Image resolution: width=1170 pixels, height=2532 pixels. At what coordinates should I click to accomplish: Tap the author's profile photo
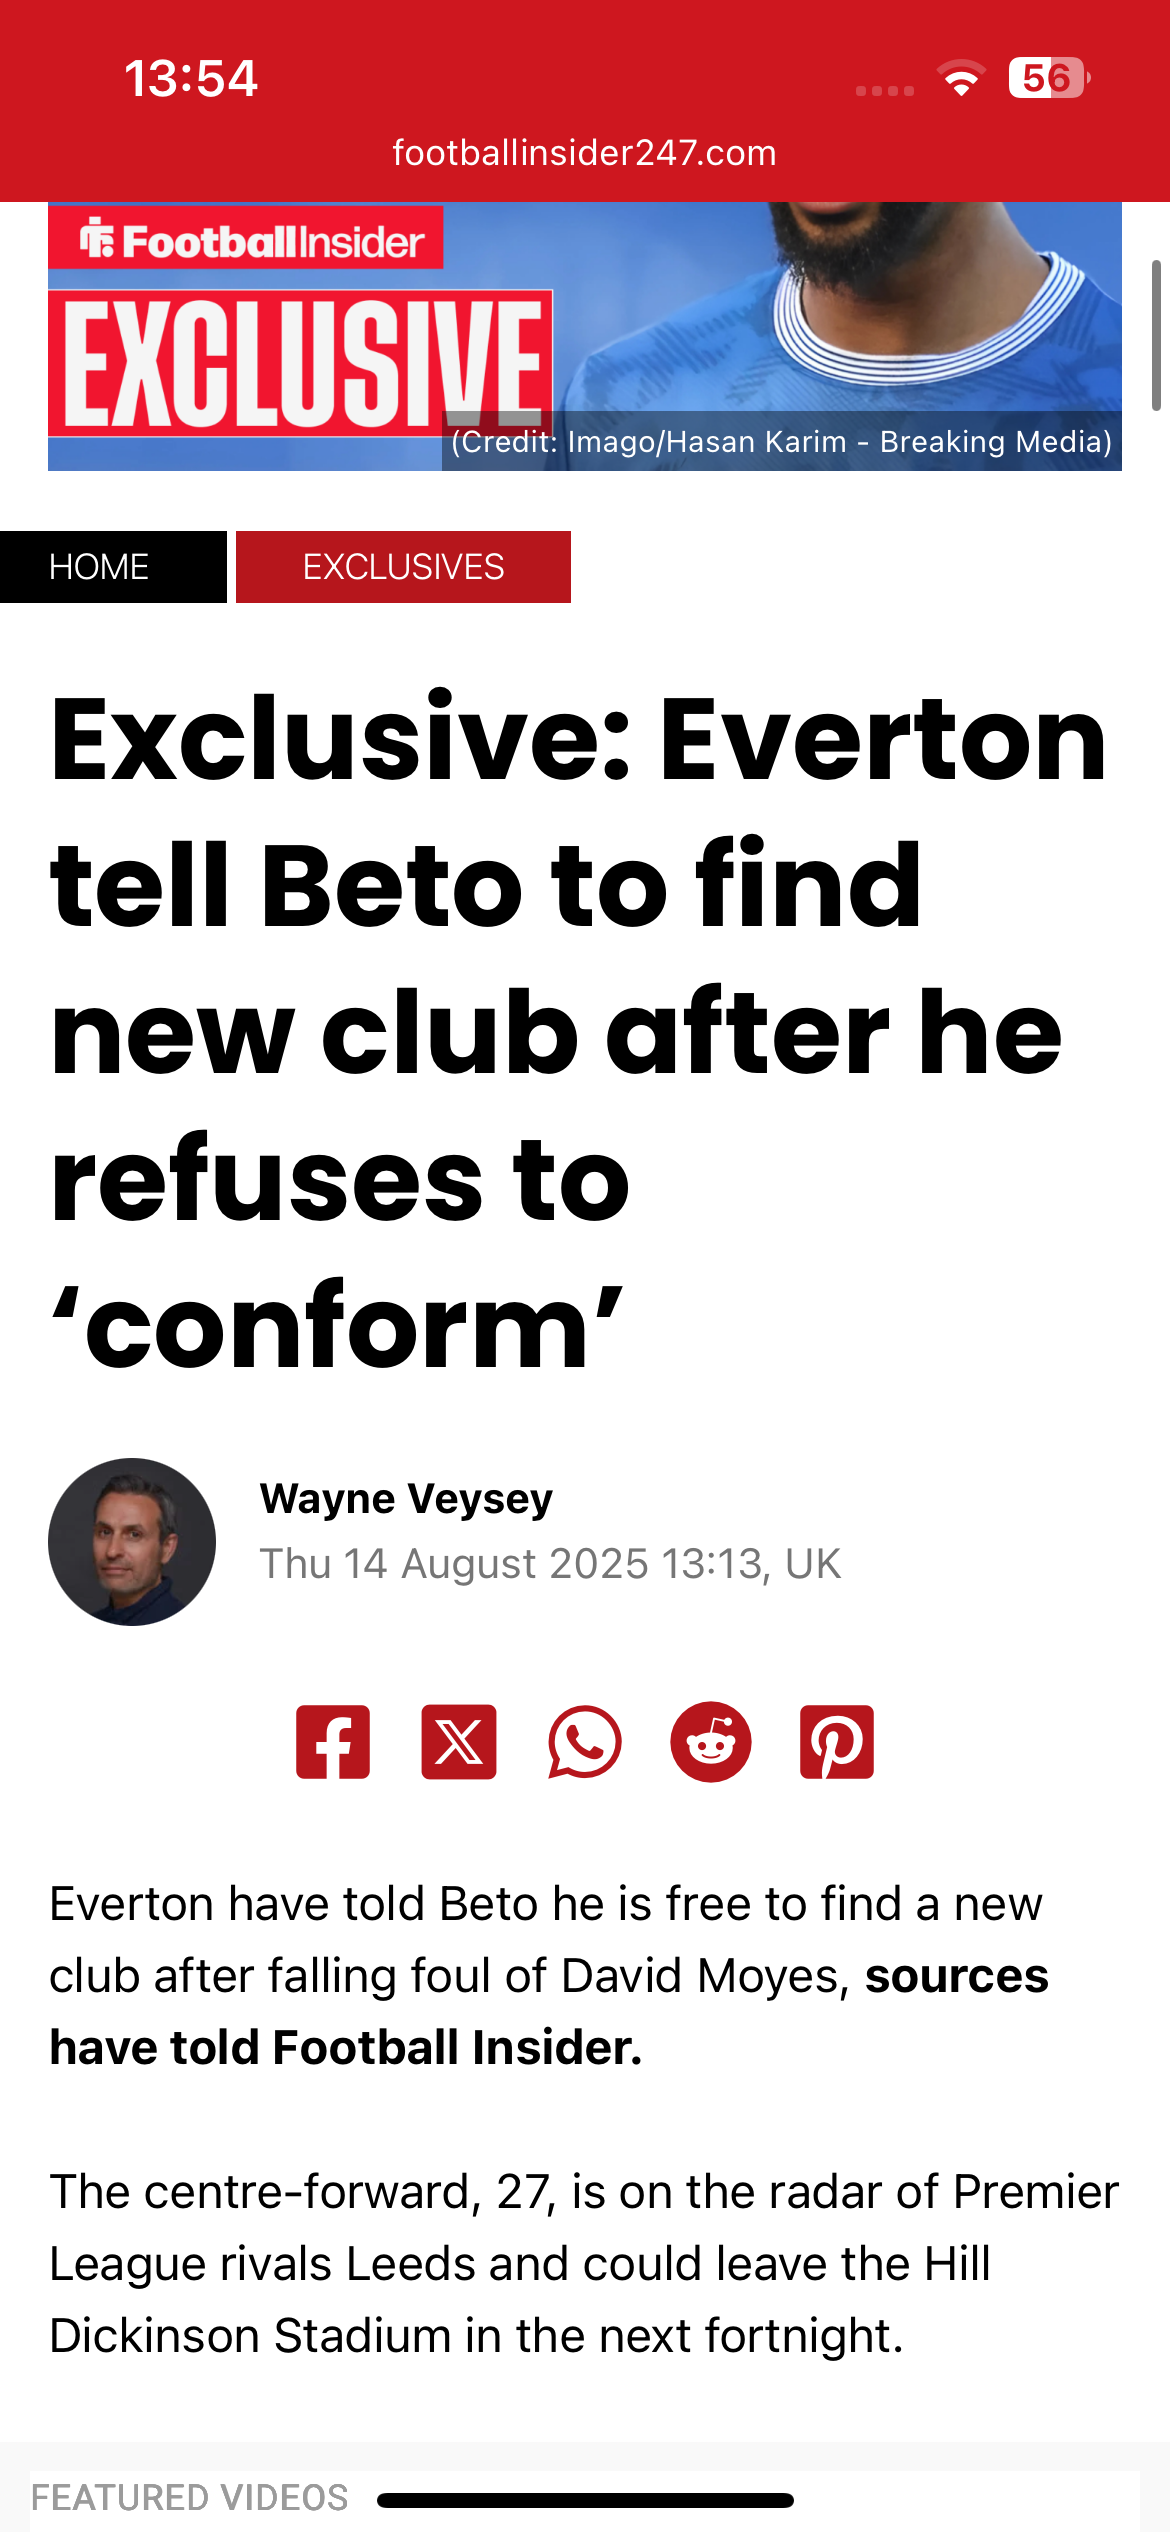coord(132,1541)
